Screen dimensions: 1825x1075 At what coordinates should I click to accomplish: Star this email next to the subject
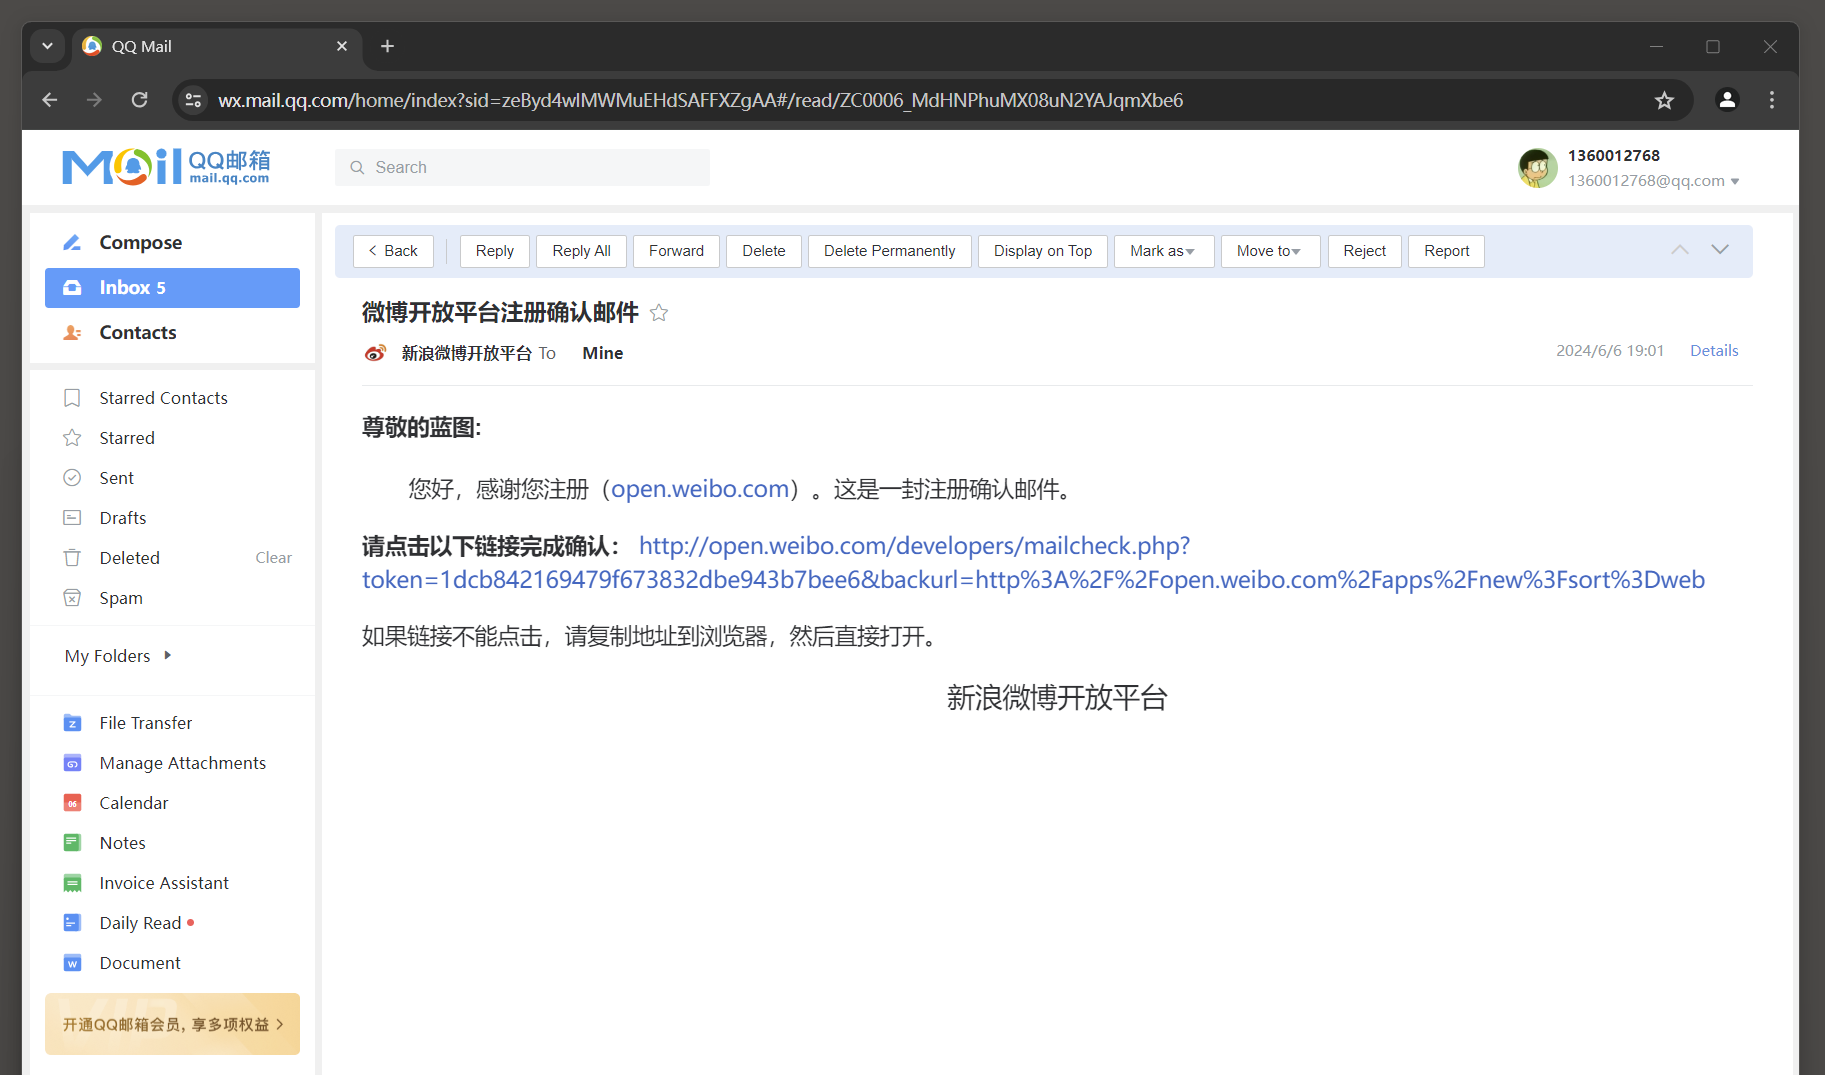coord(659,313)
